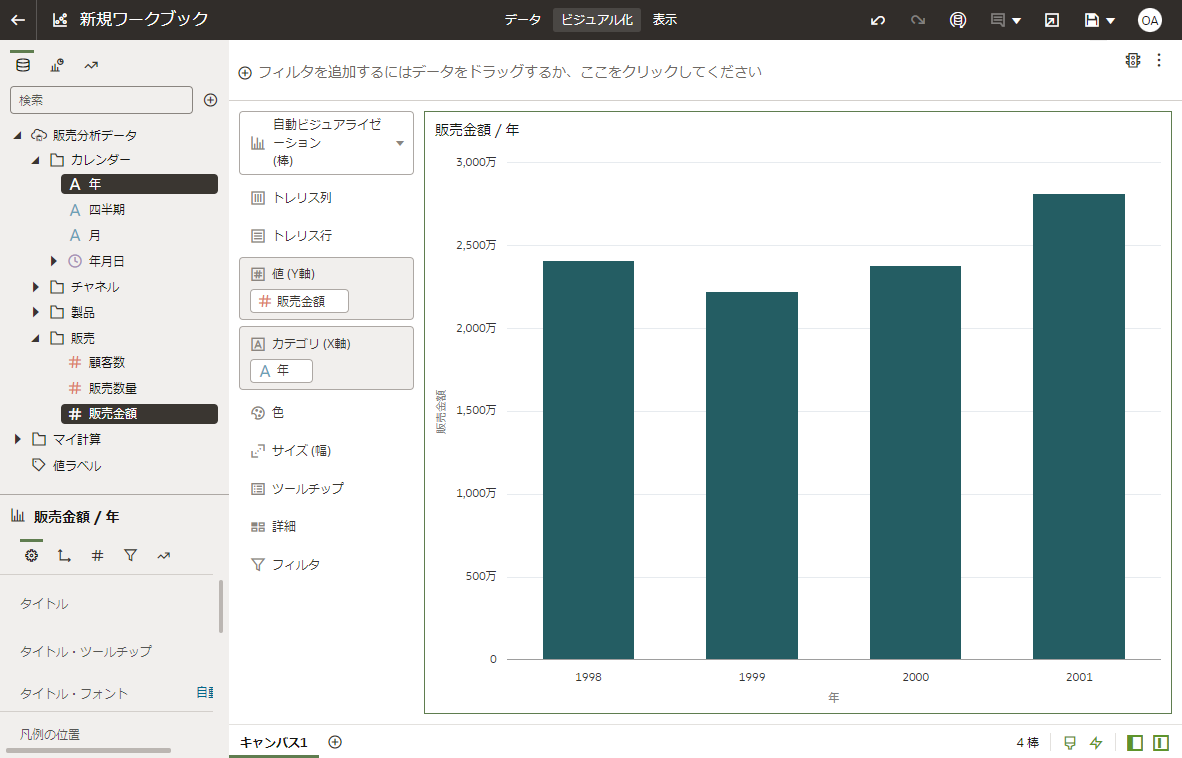Image resolution: width=1182 pixels, height=758 pixels.
Task: Go back using the arrow icon
Action: click(18, 20)
